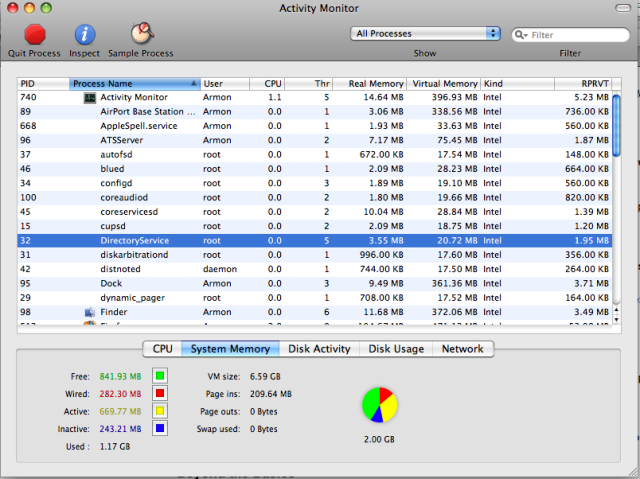Click the blue Inactive memory color swatch
640x479 pixels.
(x=160, y=428)
